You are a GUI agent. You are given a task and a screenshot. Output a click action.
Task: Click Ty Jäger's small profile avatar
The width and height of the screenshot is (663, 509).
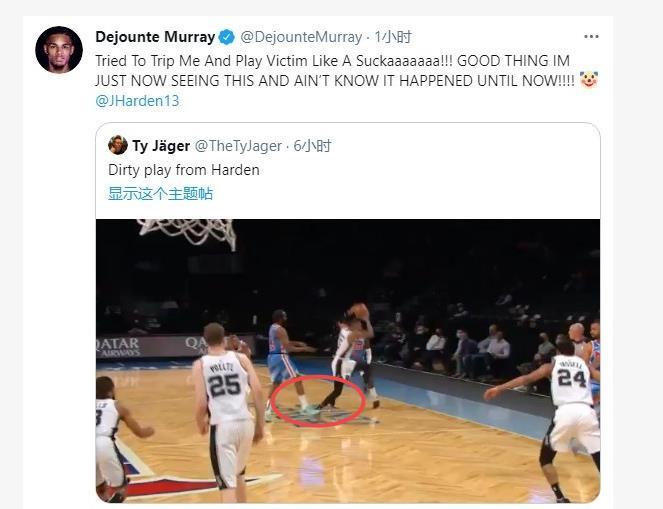point(118,145)
